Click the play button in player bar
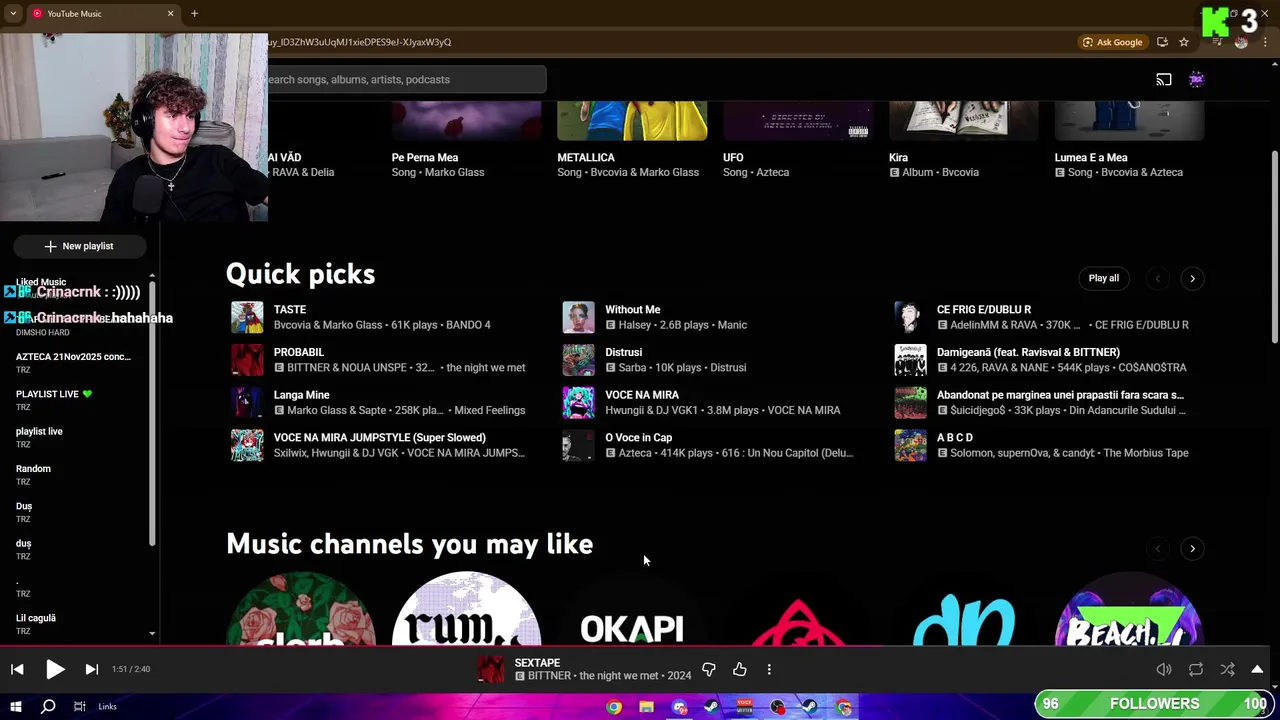This screenshot has height=720, width=1280. tap(55, 669)
